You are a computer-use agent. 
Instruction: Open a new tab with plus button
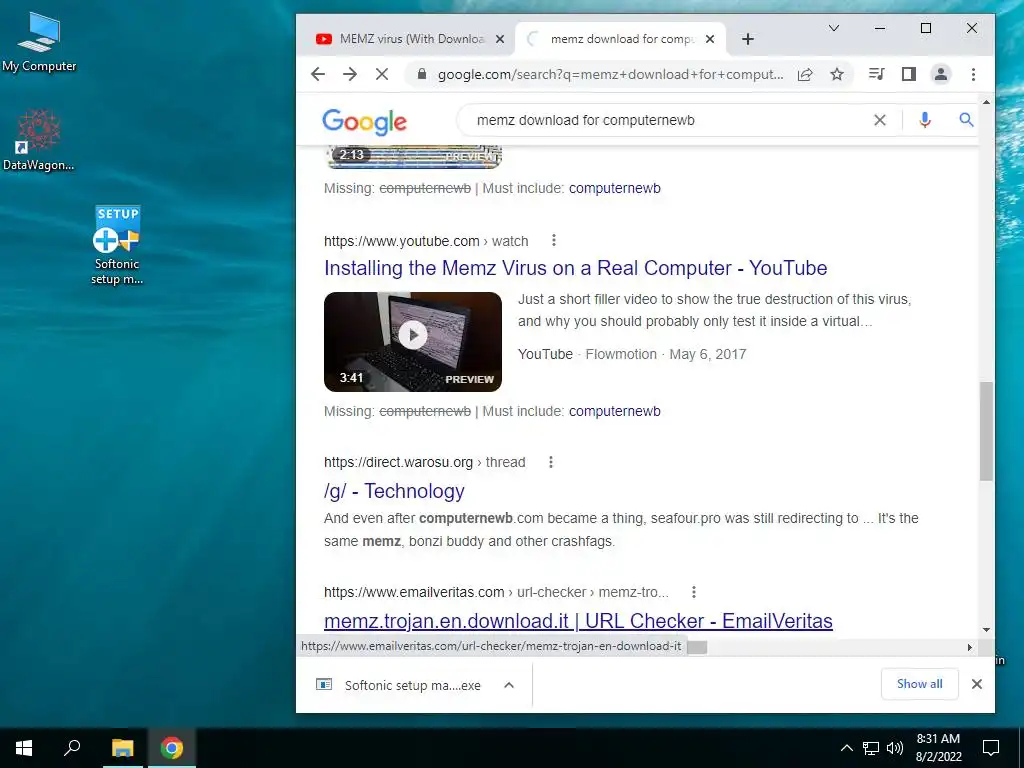(x=748, y=39)
